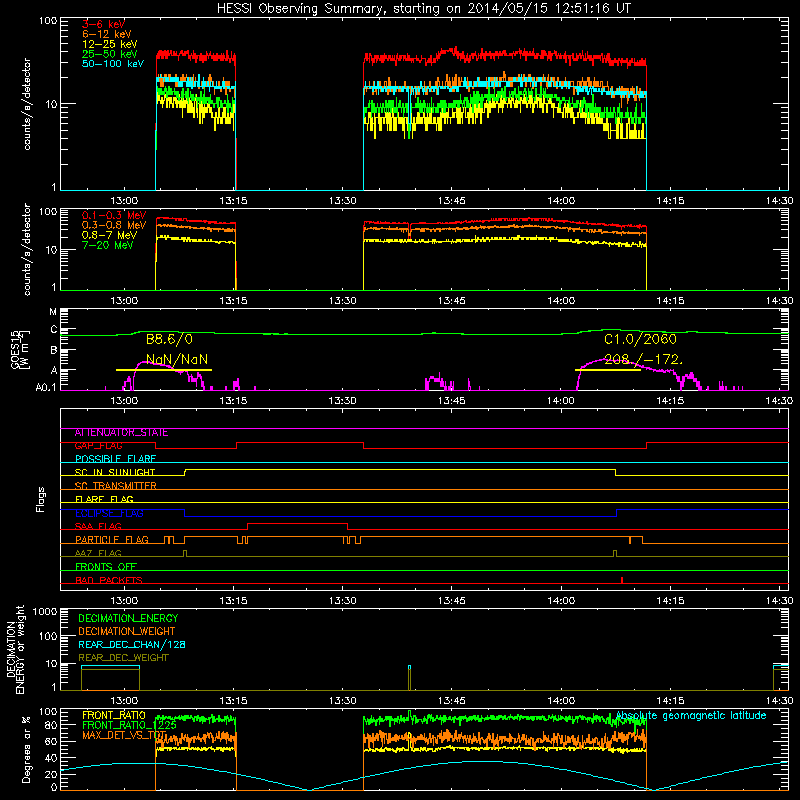Click the 0.8-7 MeV legend entry
Viewport: 800px width, 800px height.
coord(109,235)
